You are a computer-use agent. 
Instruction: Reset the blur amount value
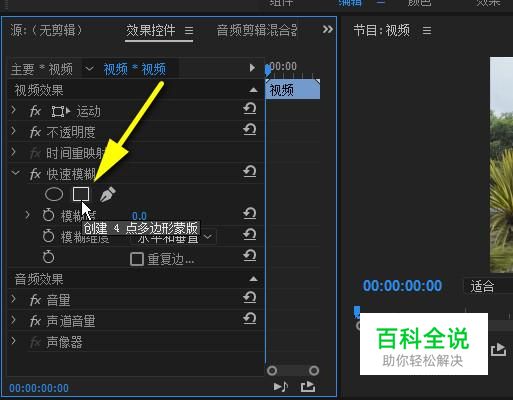click(250, 213)
